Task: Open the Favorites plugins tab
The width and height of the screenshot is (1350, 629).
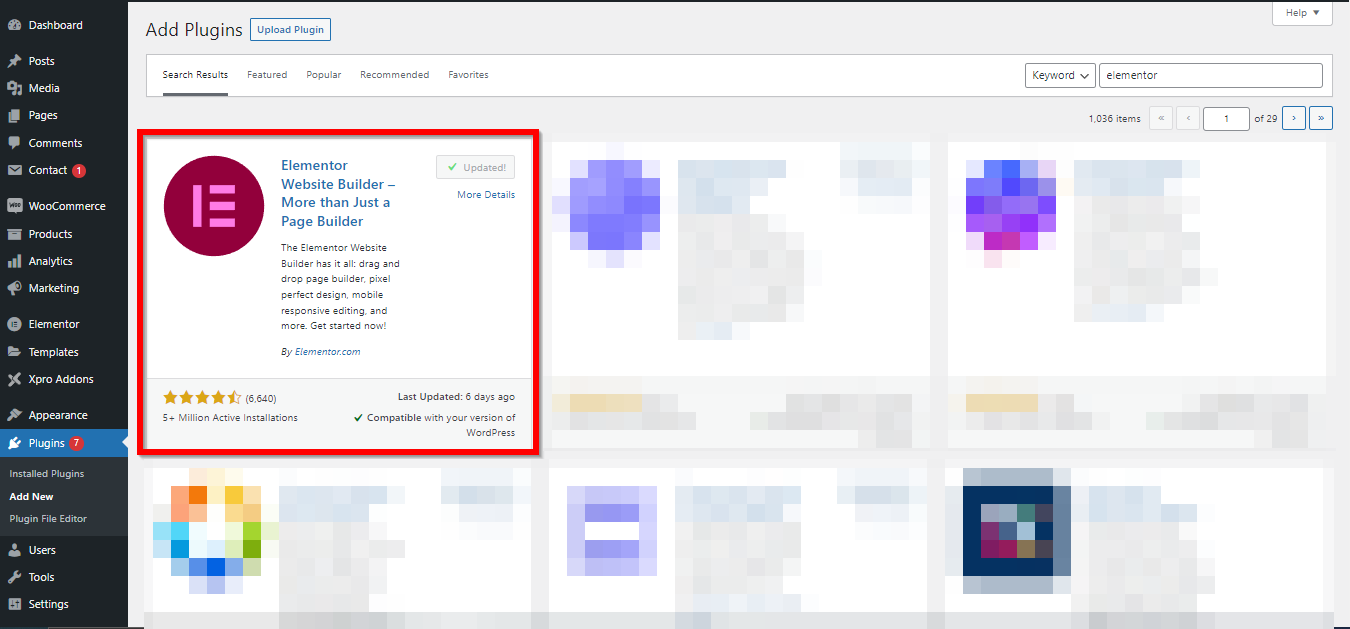Action: (468, 75)
